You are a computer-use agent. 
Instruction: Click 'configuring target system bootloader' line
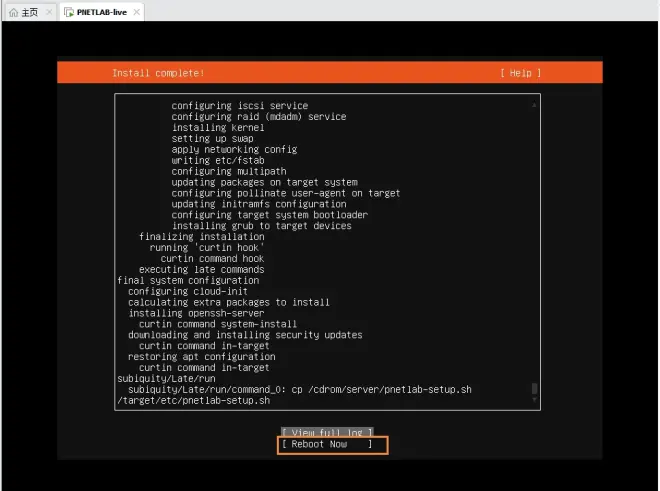(269, 215)
